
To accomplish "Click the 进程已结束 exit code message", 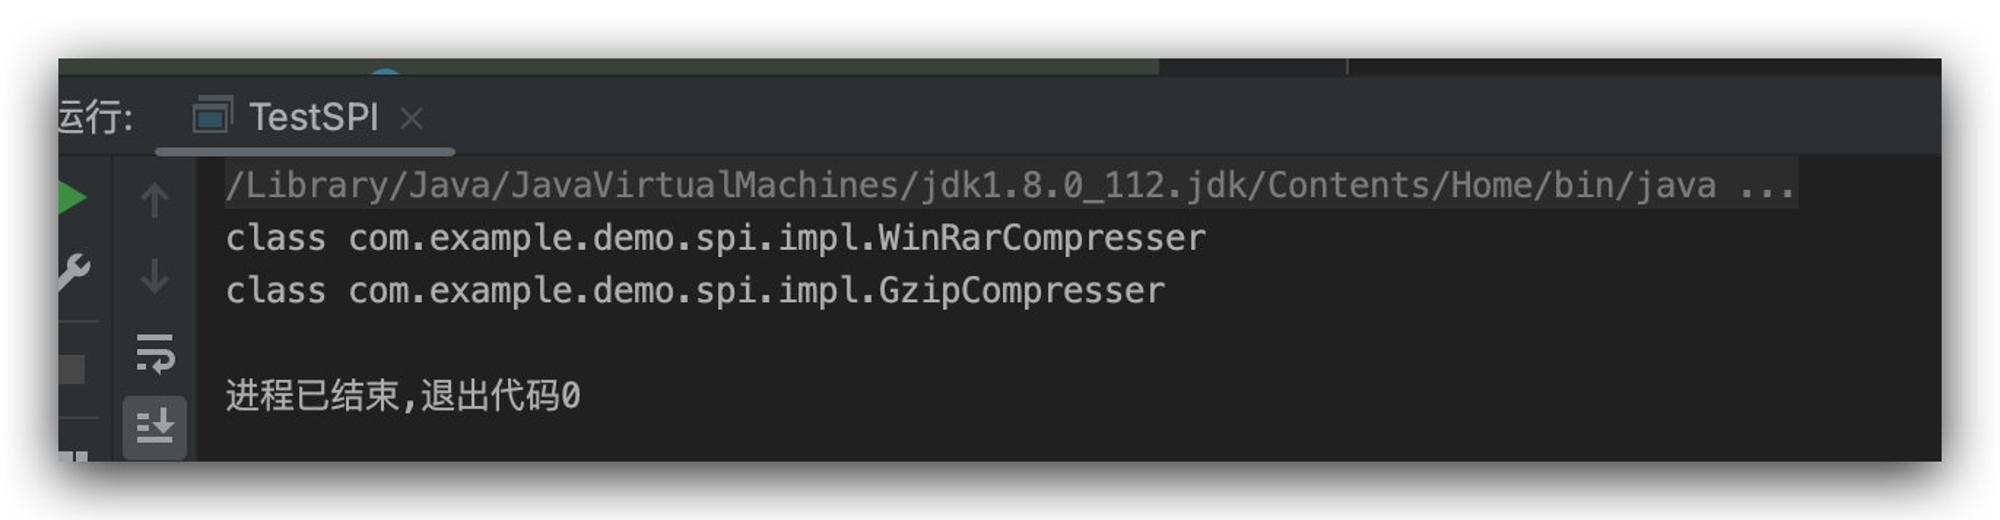I will pos(402,396).
